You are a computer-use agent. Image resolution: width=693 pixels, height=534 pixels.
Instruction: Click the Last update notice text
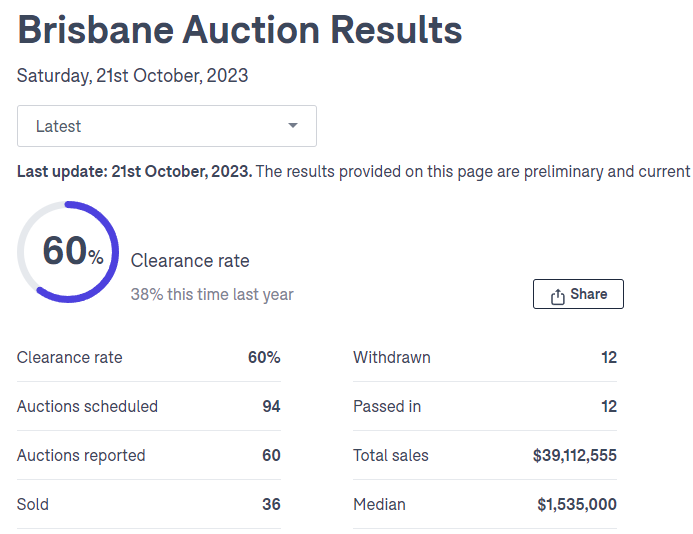click(353, 171)
